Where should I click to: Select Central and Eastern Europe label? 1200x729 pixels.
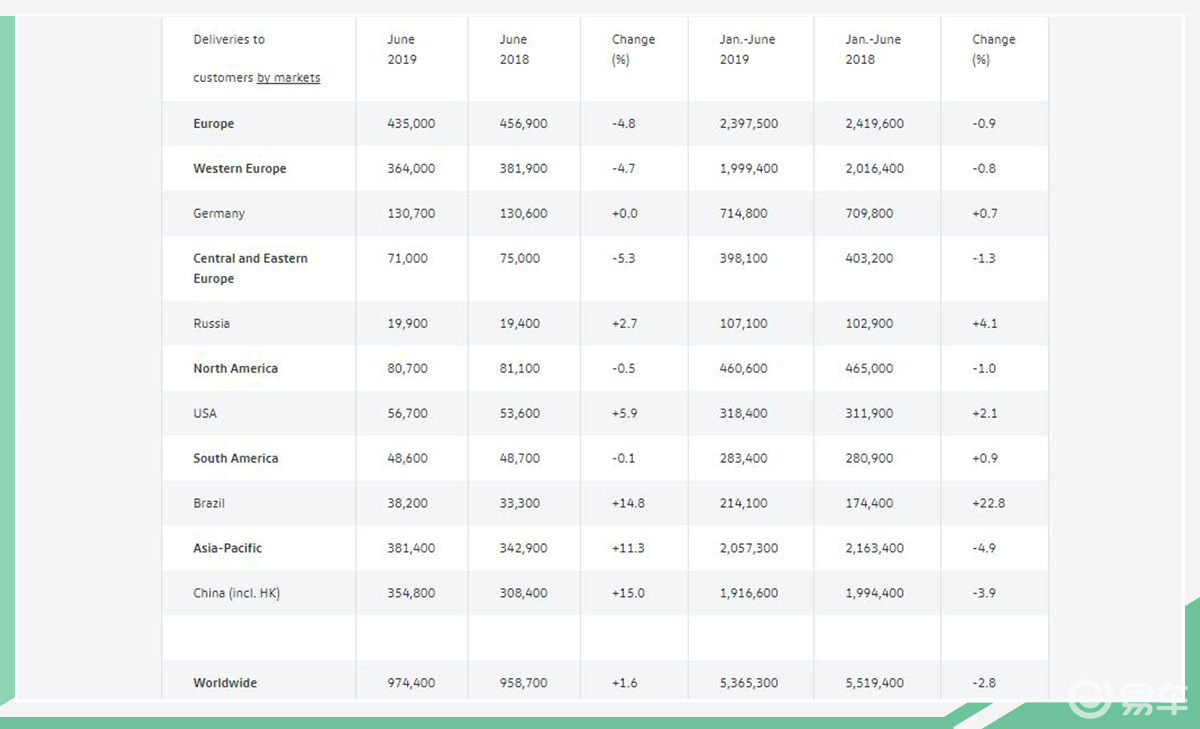[250, 268]
